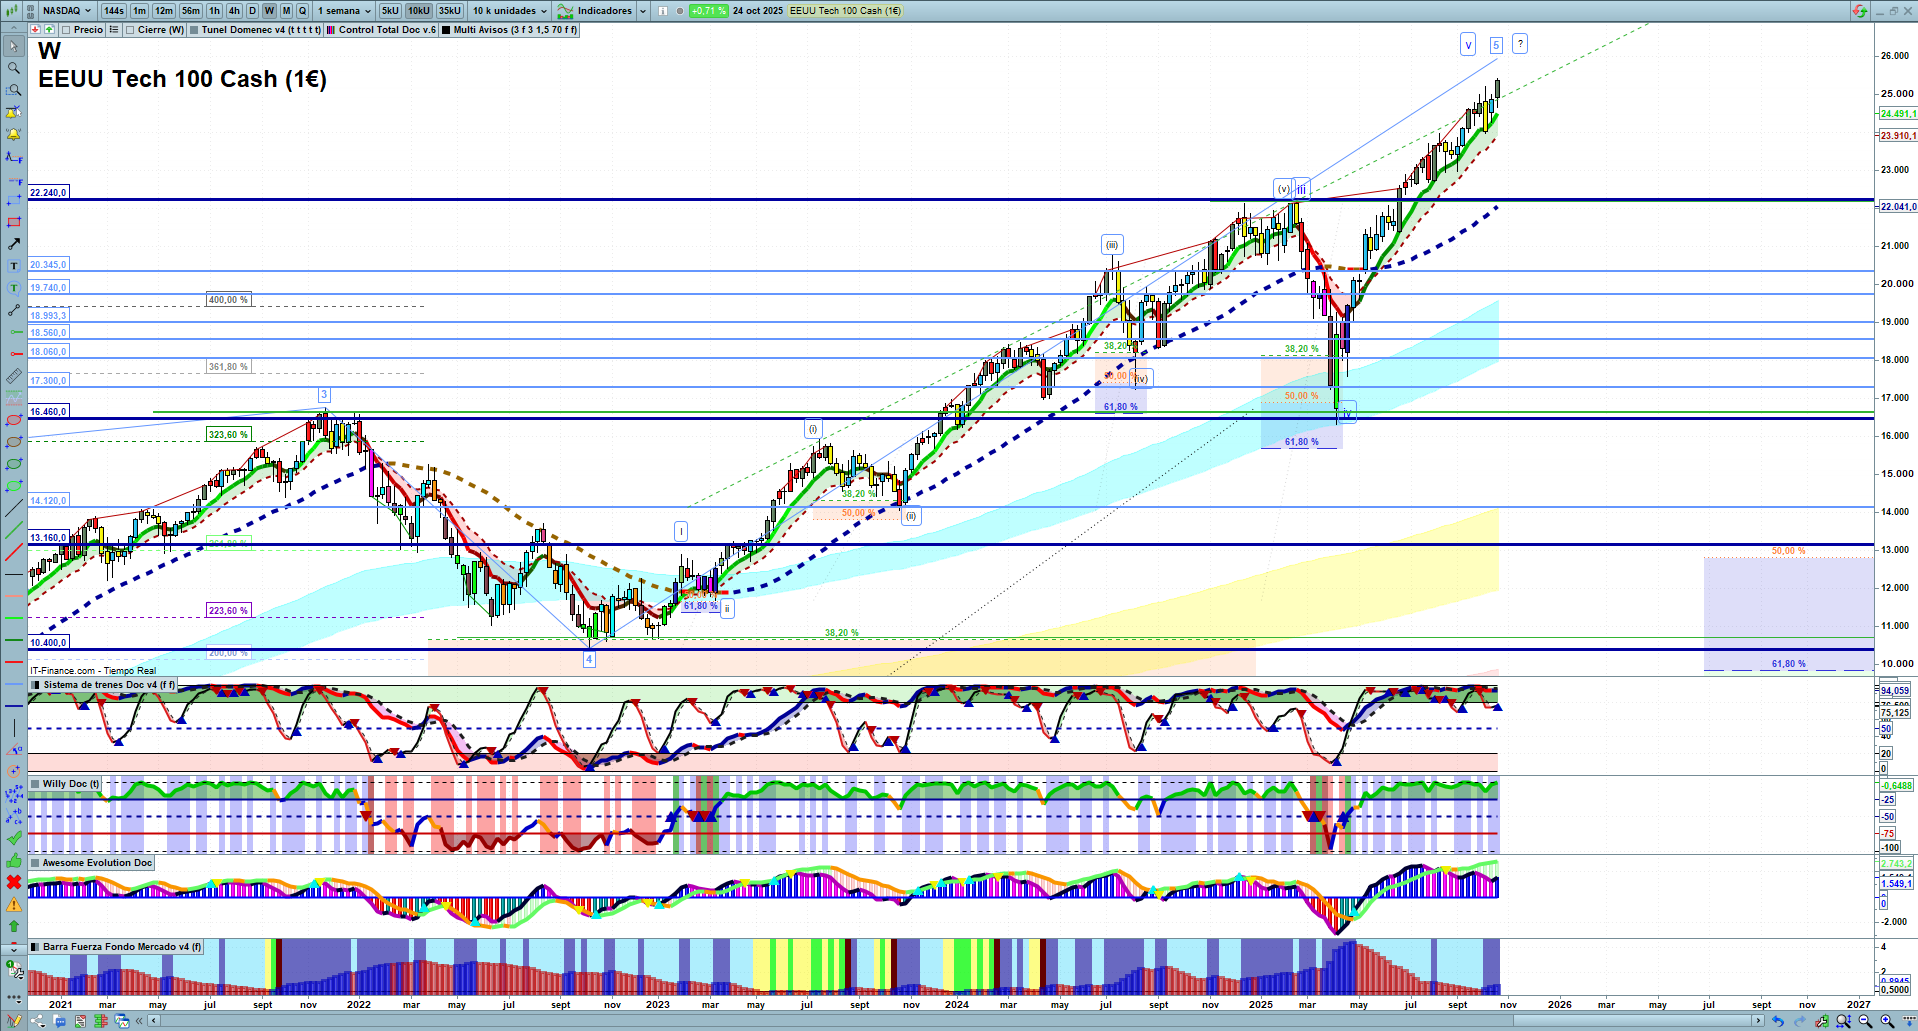Click the green thumbs-up icon
The height and width of the screenshot is (1031, 1918).
click(14, 860)
